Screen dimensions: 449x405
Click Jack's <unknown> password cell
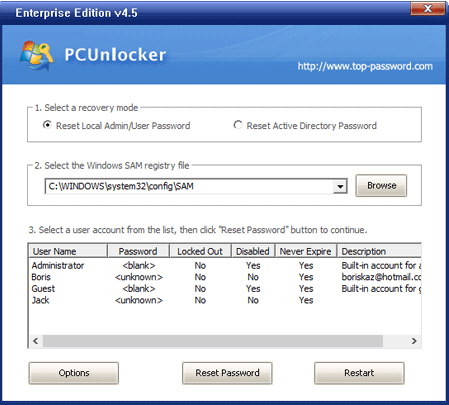coord(139,300)
